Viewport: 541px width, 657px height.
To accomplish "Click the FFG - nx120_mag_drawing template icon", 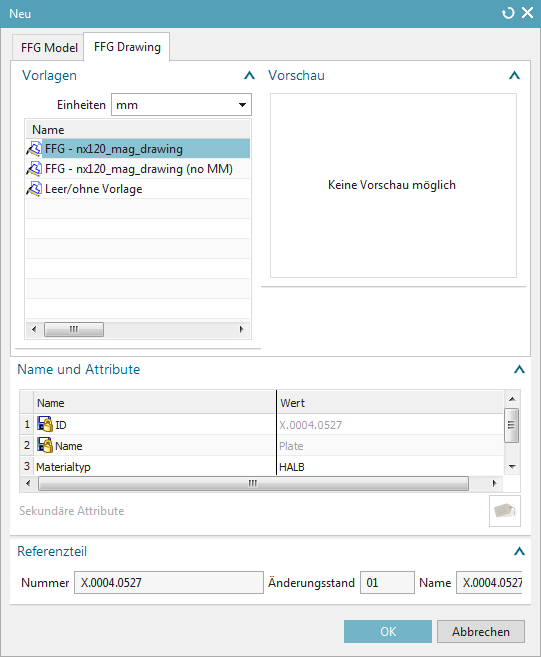I will click(34, 149).
